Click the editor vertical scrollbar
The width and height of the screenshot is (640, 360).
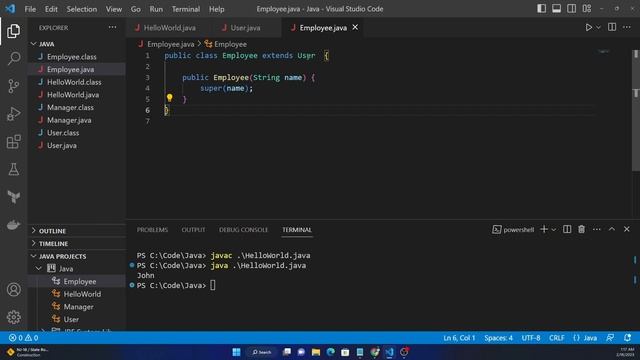[636, 110]
